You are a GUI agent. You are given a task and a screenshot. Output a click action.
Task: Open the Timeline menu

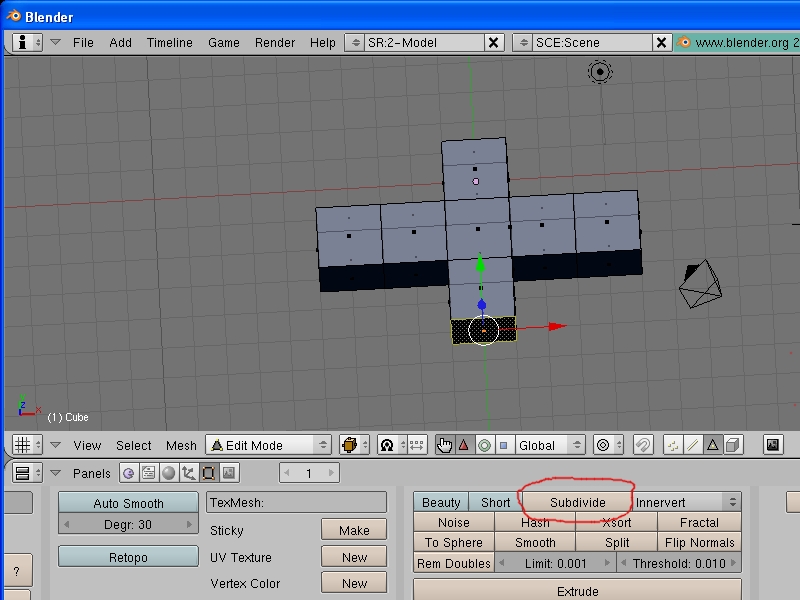point(169,42)
